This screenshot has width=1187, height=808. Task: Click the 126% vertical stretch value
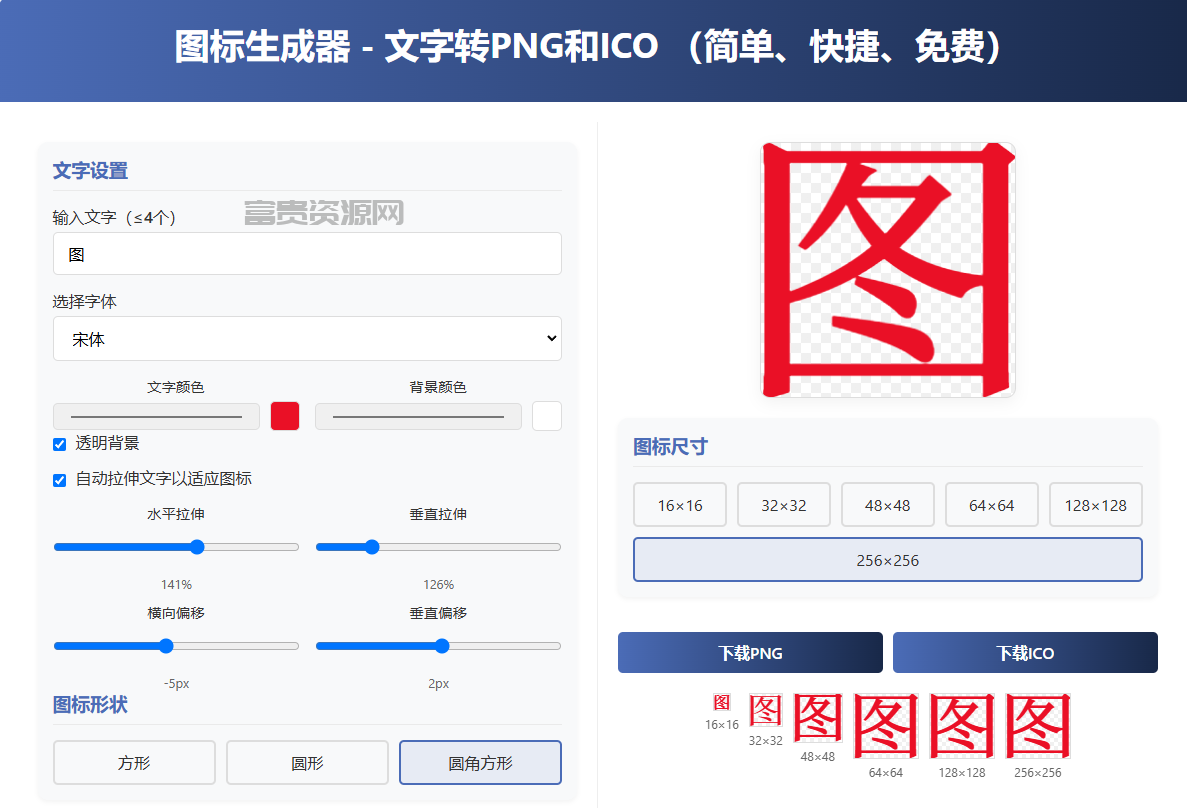pos(438,585)
